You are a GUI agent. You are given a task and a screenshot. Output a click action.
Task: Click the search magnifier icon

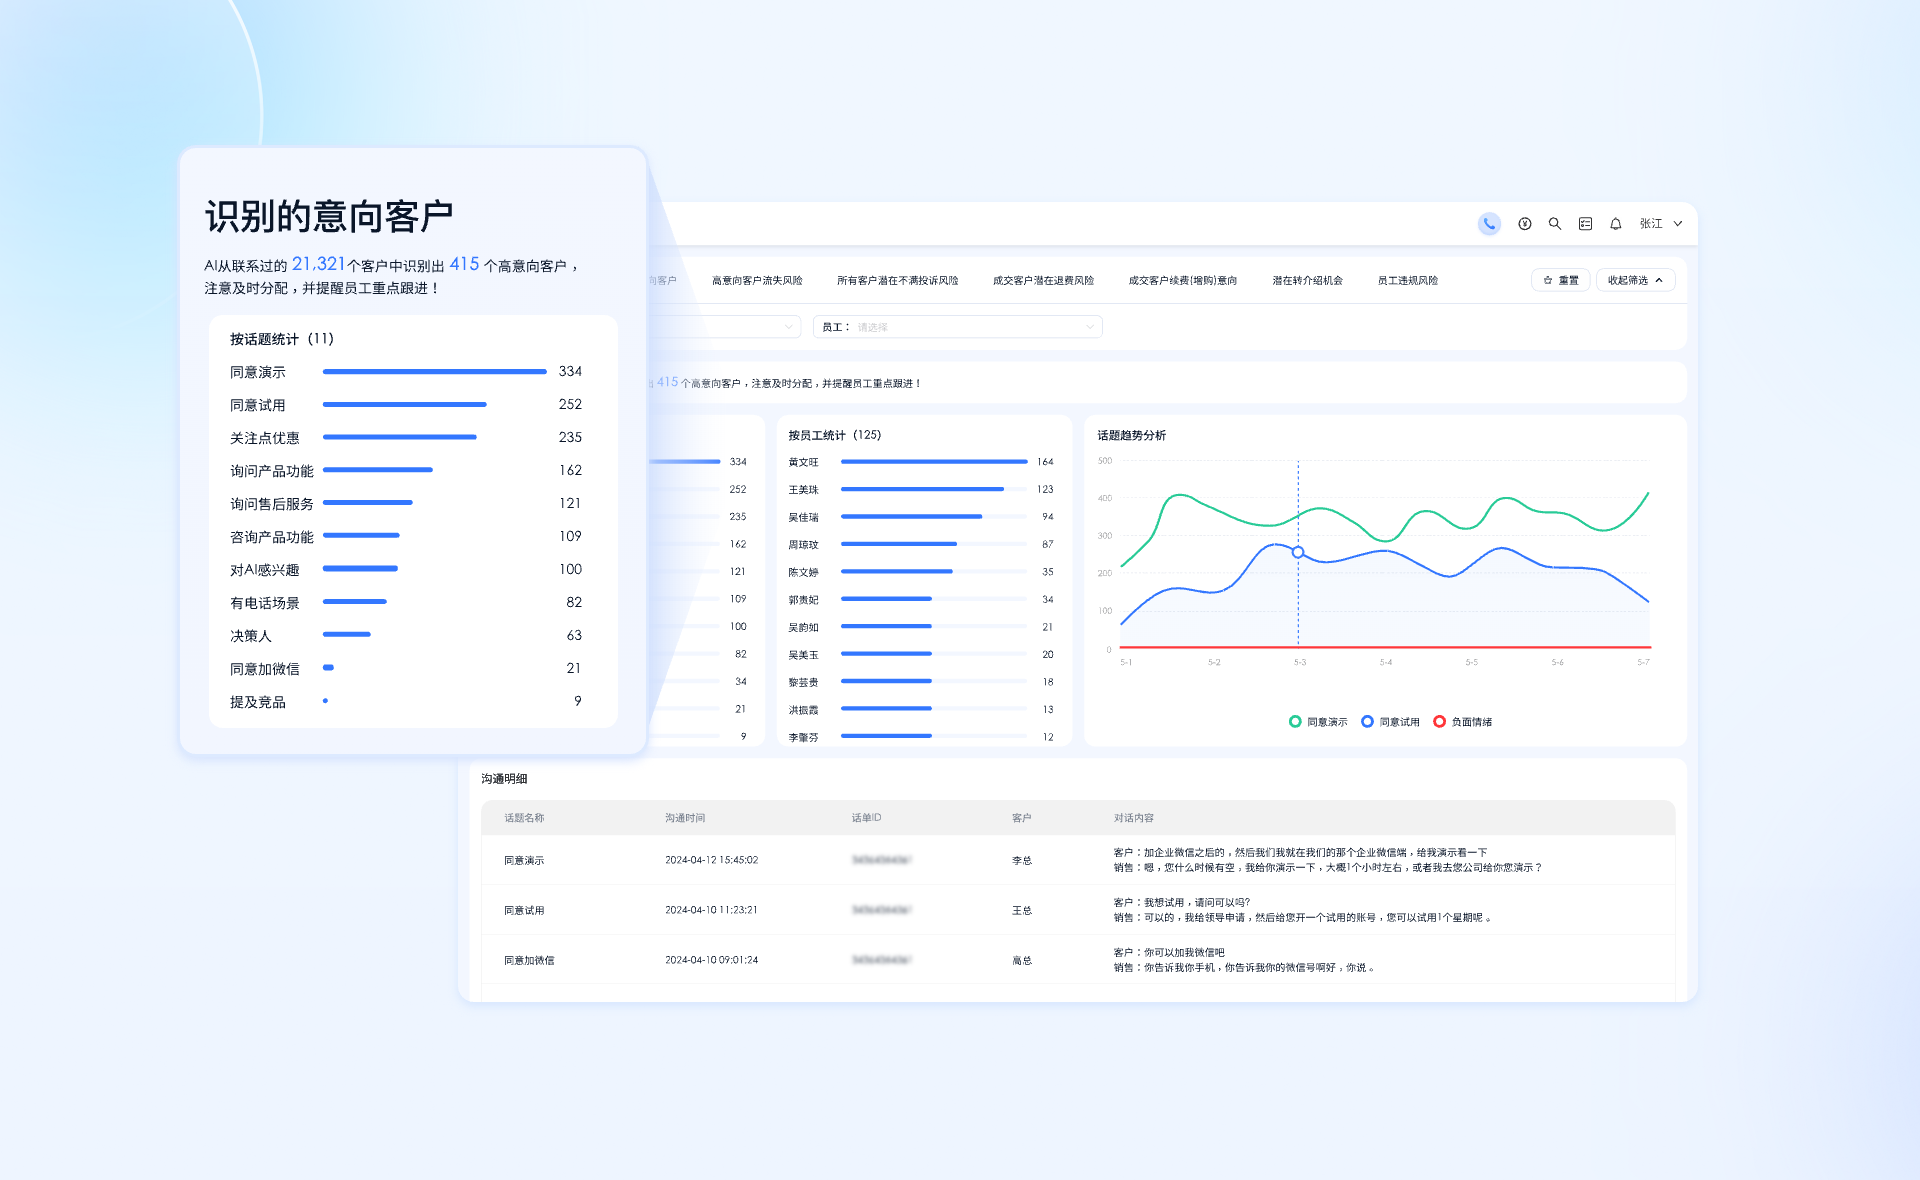point(1555,224)
